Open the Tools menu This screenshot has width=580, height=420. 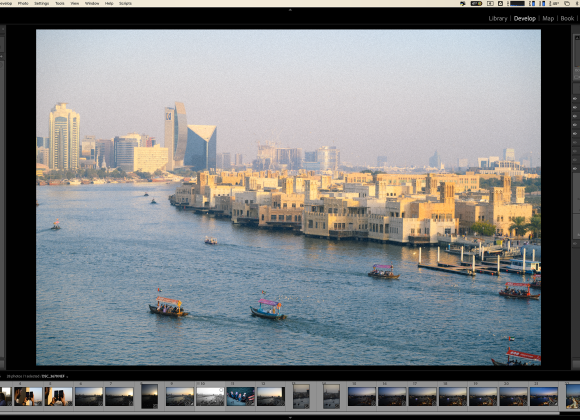tap(60, 3)
